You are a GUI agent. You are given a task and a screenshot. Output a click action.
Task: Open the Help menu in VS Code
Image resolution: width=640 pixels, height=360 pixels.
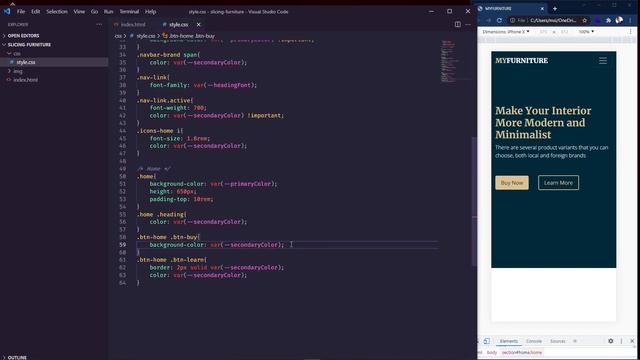151,11
